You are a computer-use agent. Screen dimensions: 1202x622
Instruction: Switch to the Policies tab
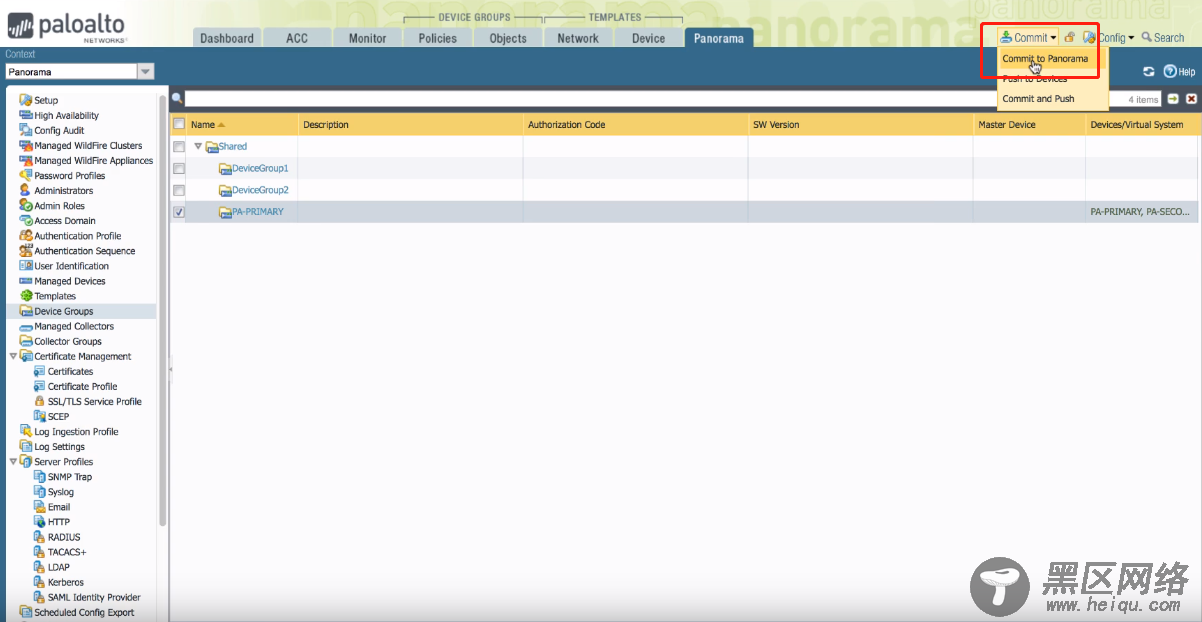pyautogui.click(x=437, y=38)
